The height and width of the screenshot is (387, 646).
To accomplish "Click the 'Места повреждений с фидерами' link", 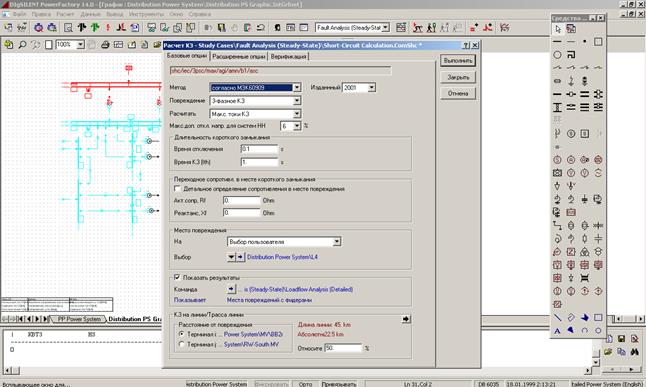I will [269, 300].
